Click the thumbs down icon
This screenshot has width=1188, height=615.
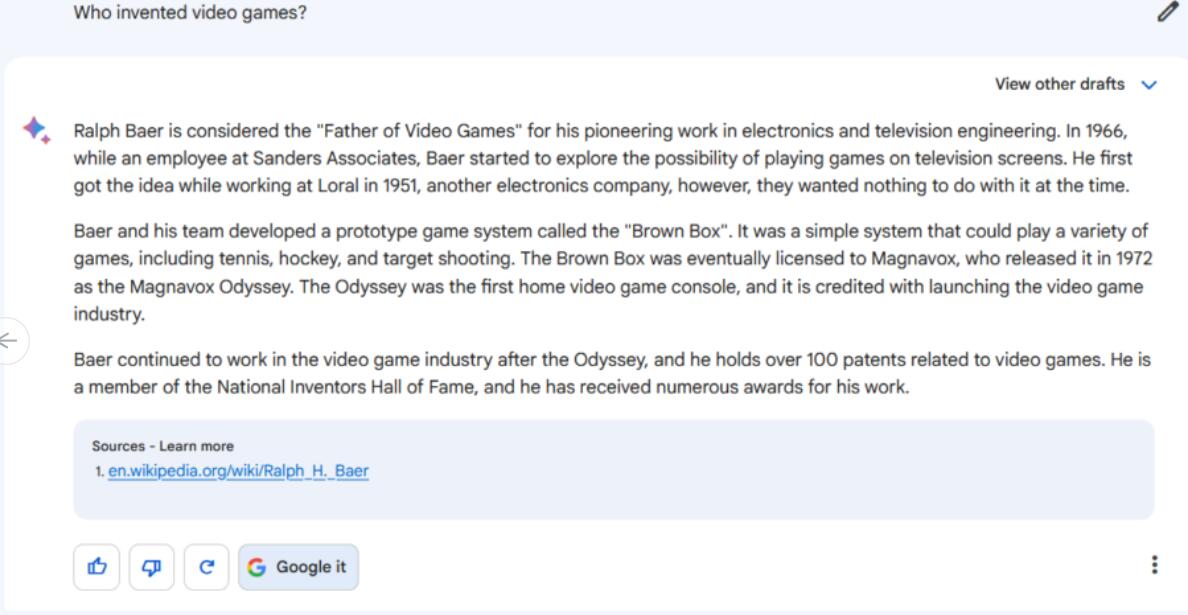tap(152, 567)
